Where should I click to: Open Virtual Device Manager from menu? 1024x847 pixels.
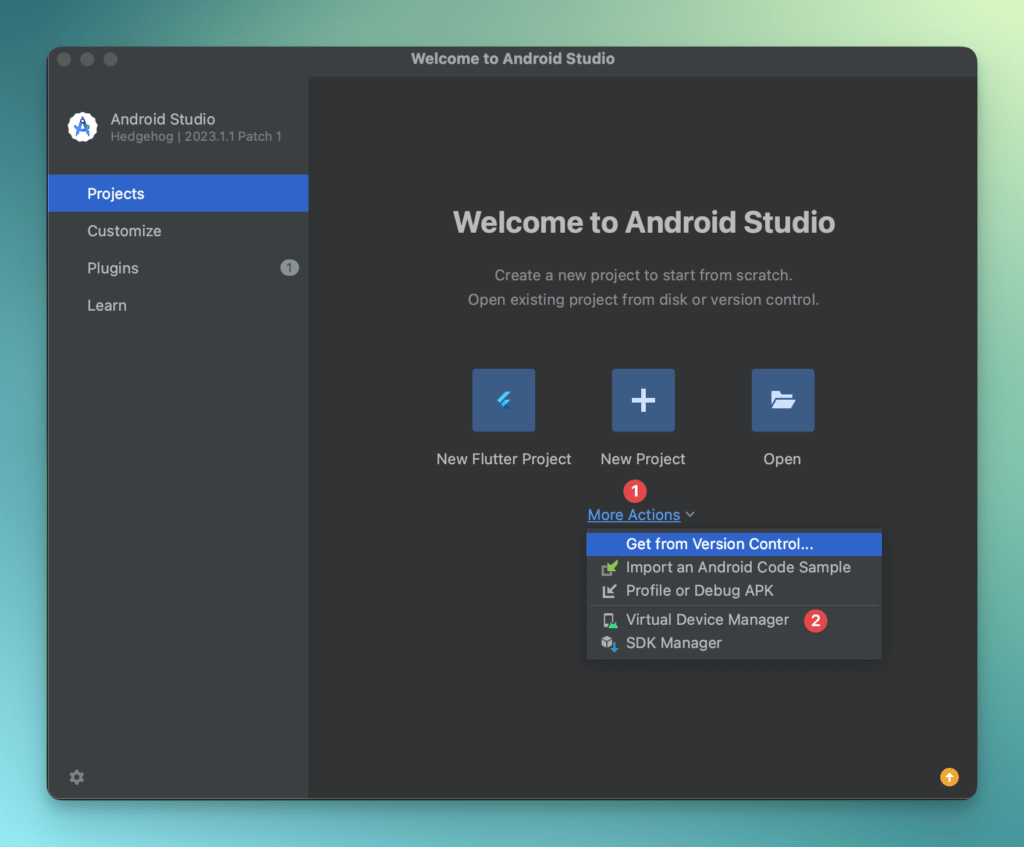click(x=734, y=620)
